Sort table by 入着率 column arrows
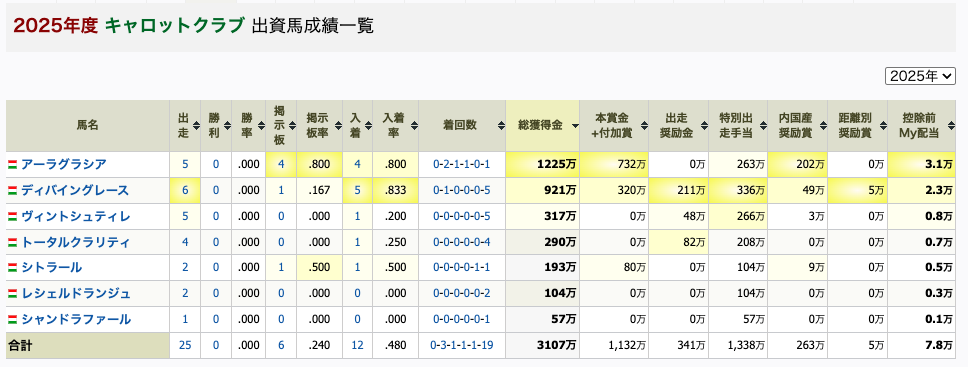This screenshot has height=367, width=968. coord(413,125)
